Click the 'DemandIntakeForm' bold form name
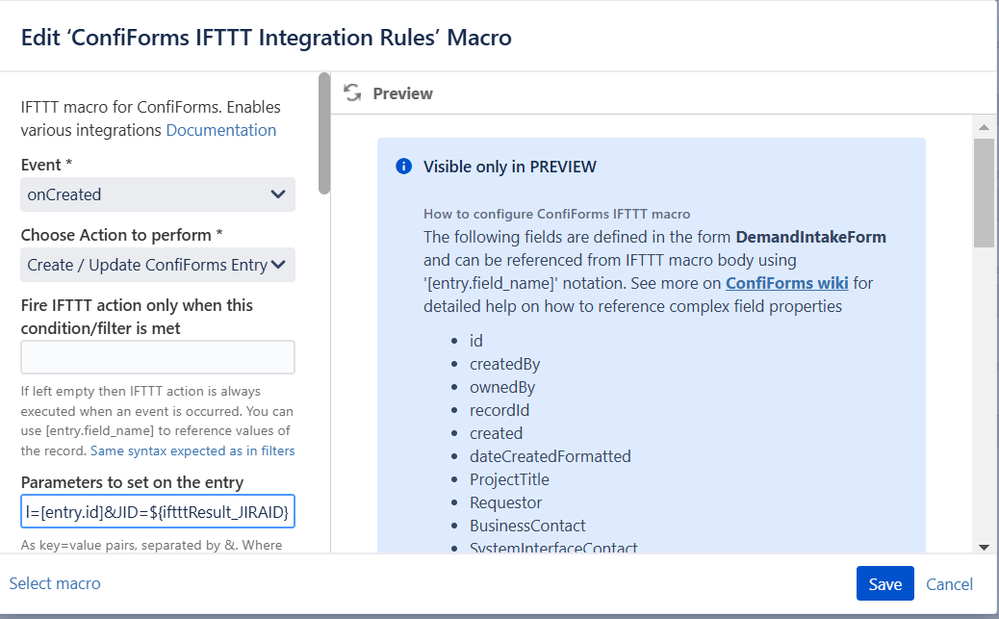Screen dimensions: 999x619 click(810, 237)
